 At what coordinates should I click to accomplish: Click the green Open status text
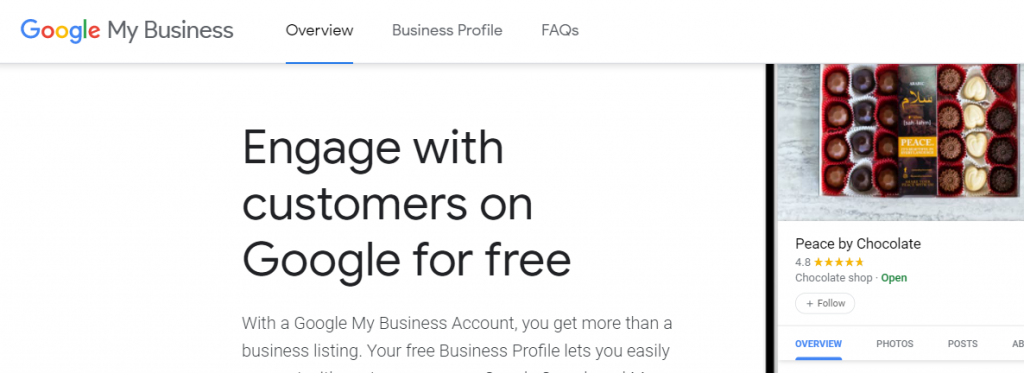click(x=894, y=278)
